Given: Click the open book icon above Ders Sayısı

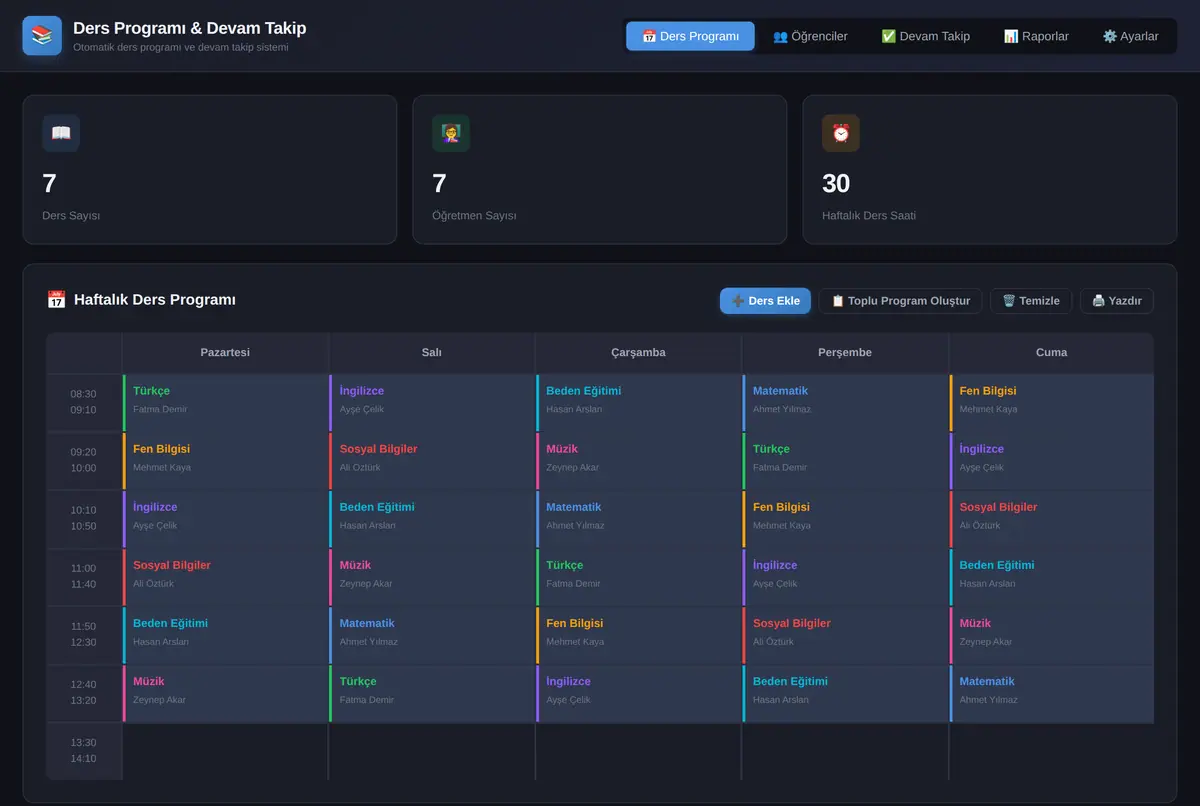Looking at the screenshot, I should point(61,133).
